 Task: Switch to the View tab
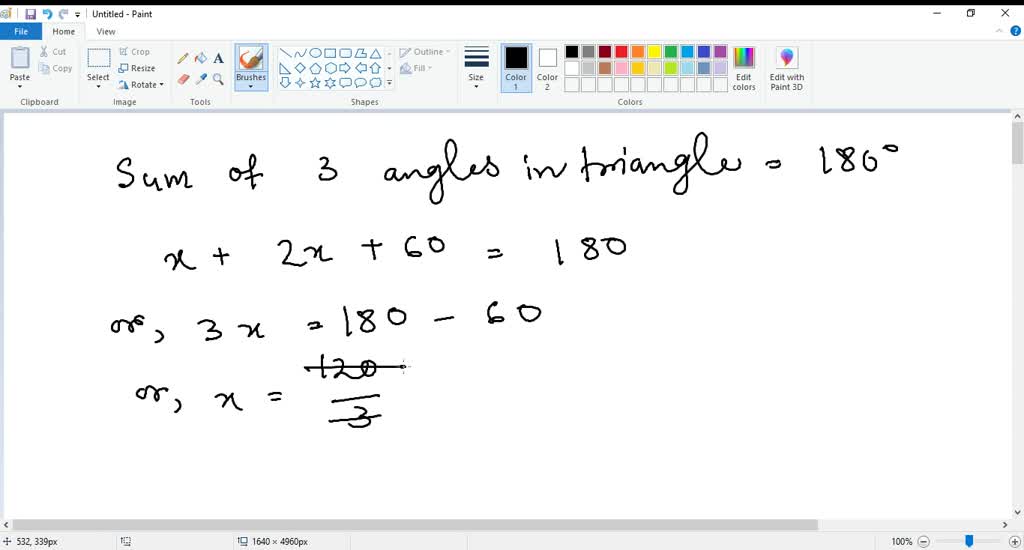[105, 31]
